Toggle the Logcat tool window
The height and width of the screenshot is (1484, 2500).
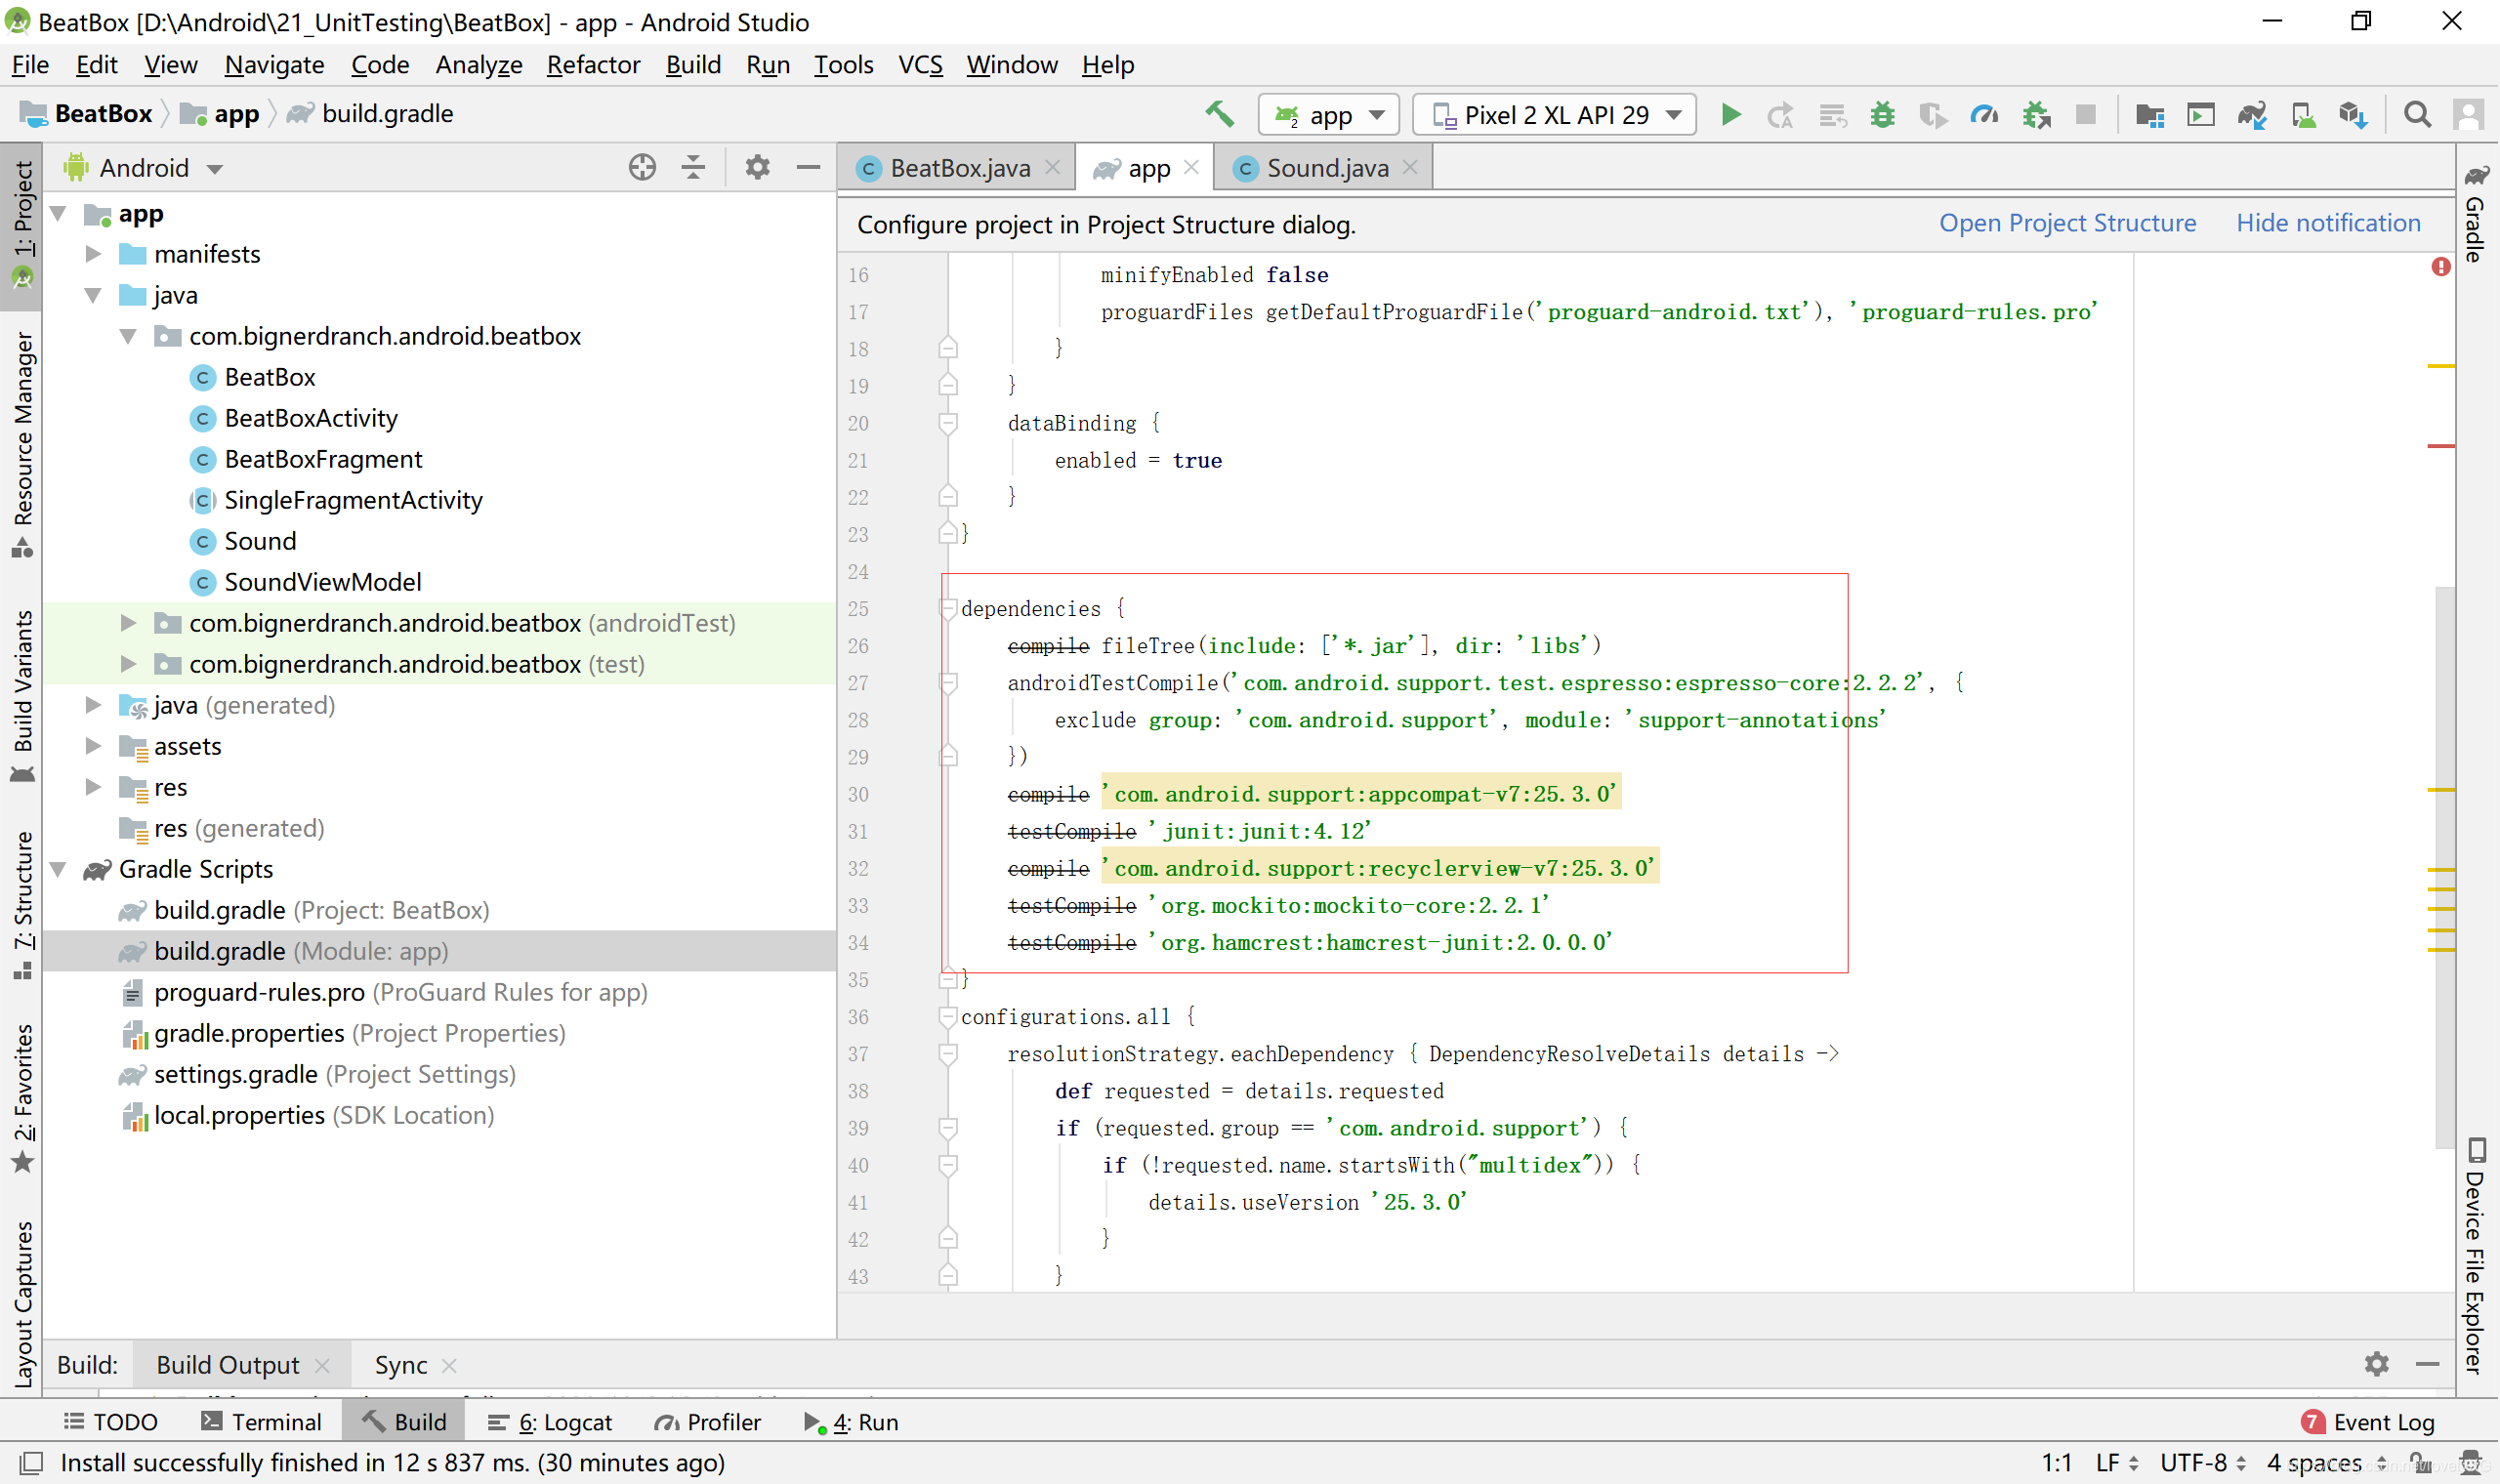551,1422
